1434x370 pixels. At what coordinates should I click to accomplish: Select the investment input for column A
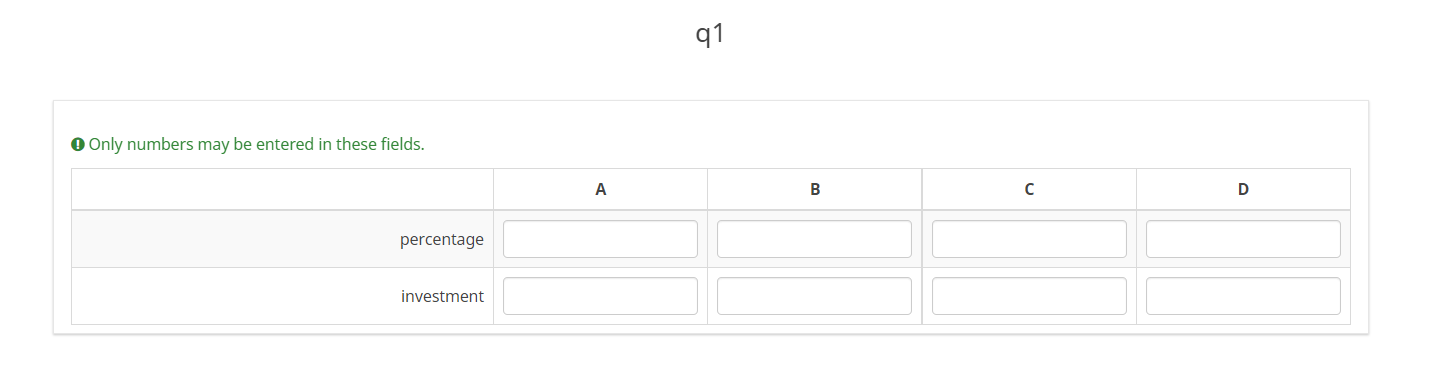pyautogui.click(x=600, y=296)
